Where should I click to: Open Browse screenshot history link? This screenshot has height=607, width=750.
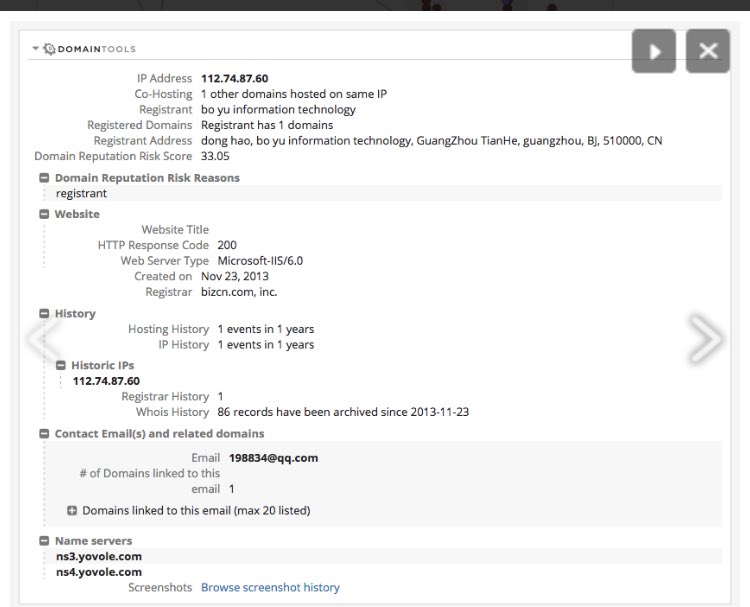click(x=270, y=587)
